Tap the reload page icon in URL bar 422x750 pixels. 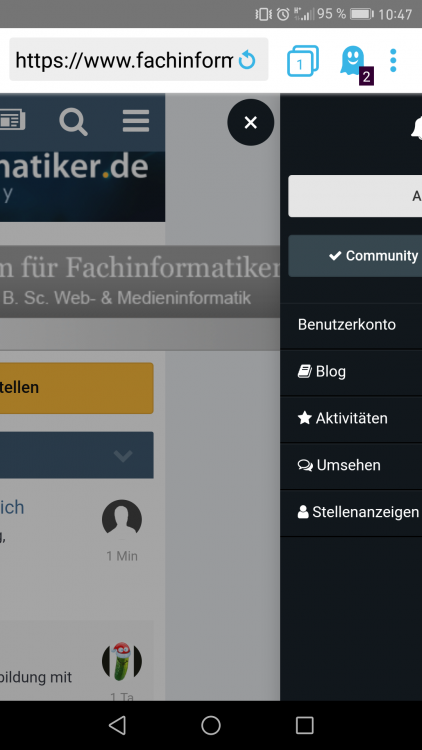point(247,60)
